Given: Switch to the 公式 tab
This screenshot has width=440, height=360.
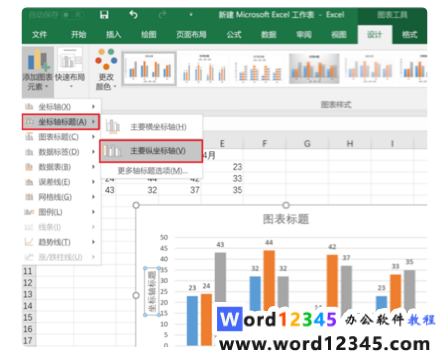Looking at the screenshot, I should (234, 34).
